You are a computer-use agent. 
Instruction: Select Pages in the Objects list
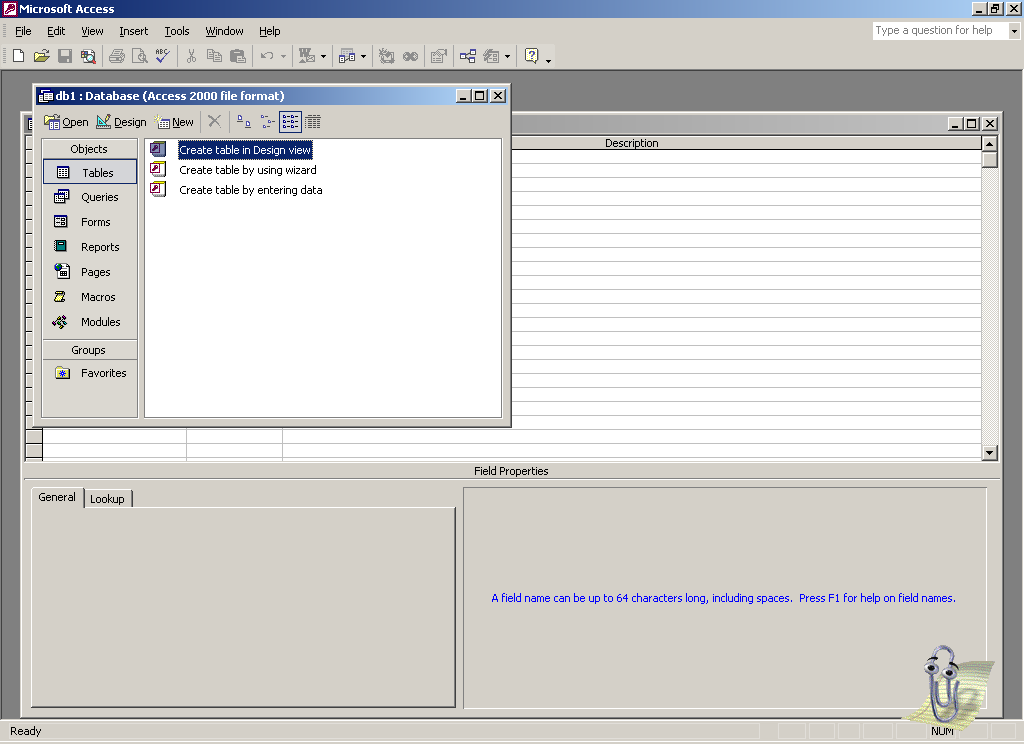(89, 272)
